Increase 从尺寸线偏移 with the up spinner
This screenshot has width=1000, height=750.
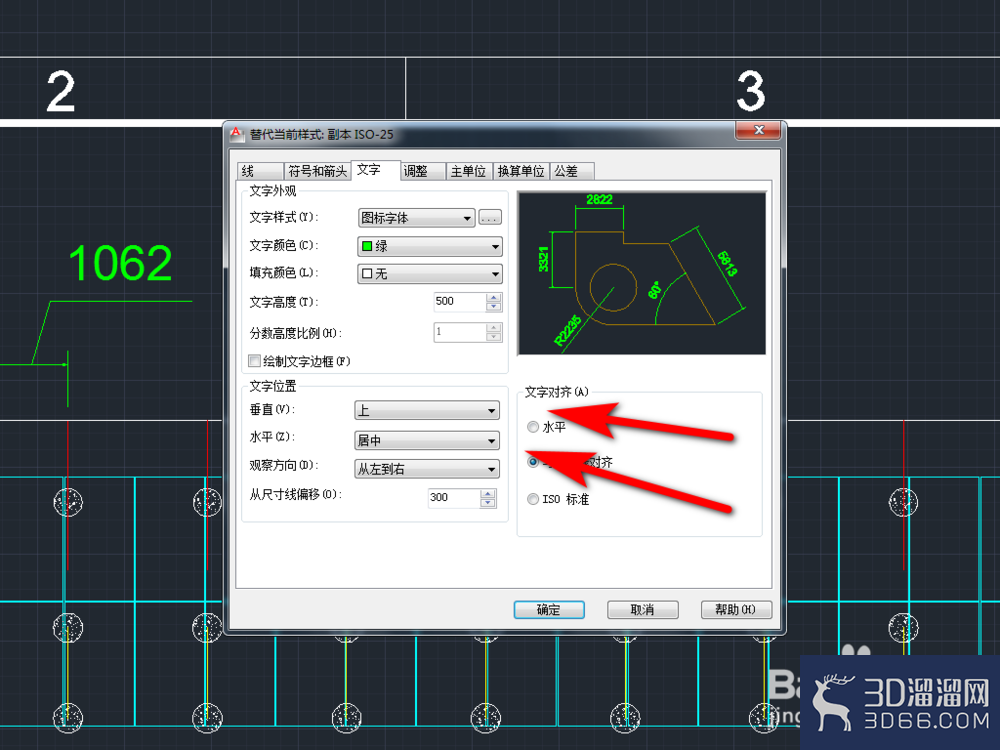tap(488, 493)
